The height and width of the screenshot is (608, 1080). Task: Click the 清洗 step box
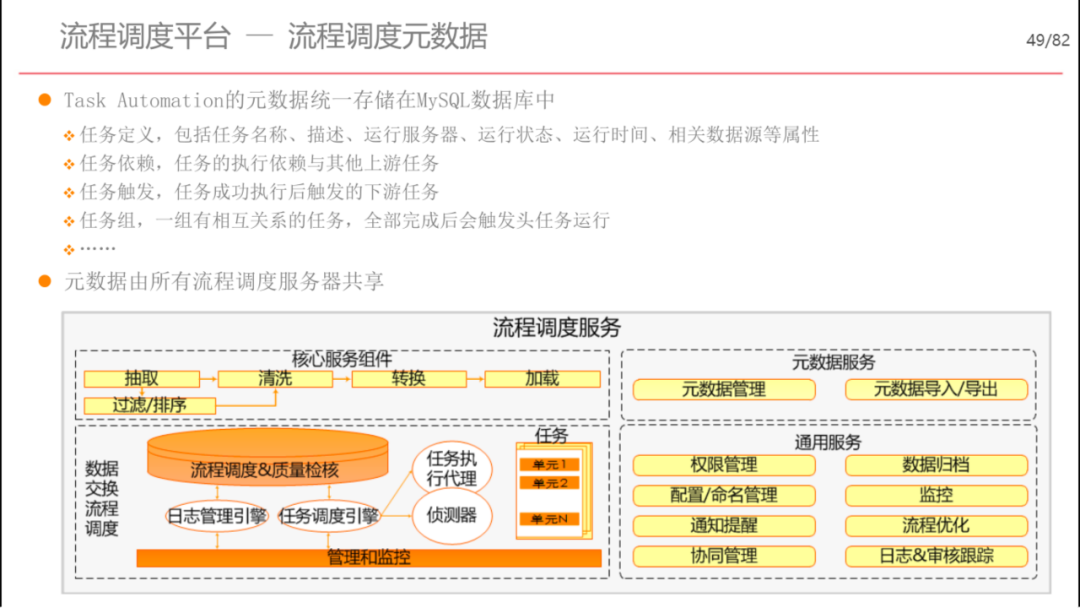tap(275, 379)
